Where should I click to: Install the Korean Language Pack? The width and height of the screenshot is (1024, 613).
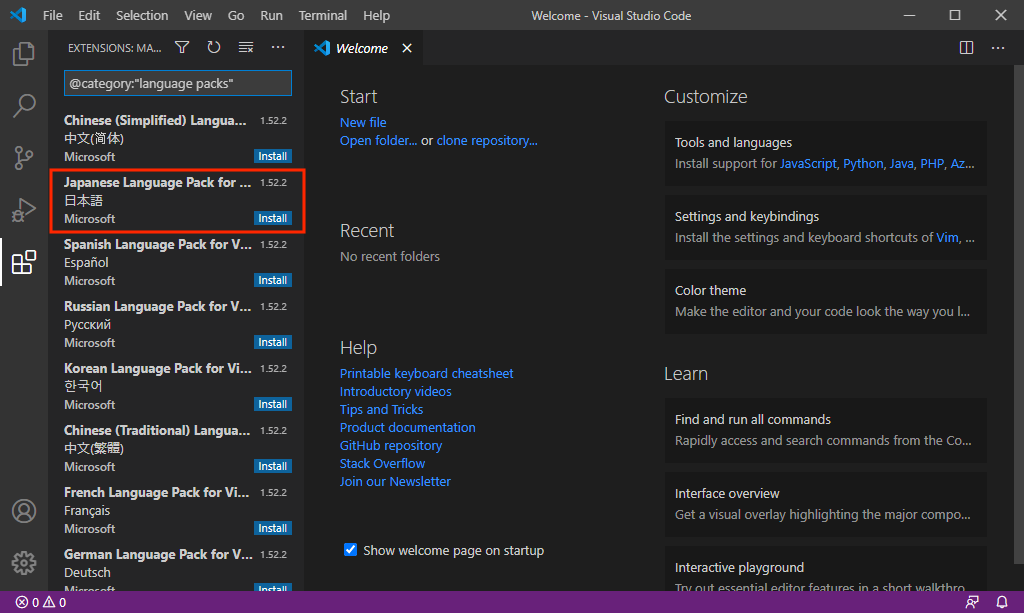click(272, 404)
